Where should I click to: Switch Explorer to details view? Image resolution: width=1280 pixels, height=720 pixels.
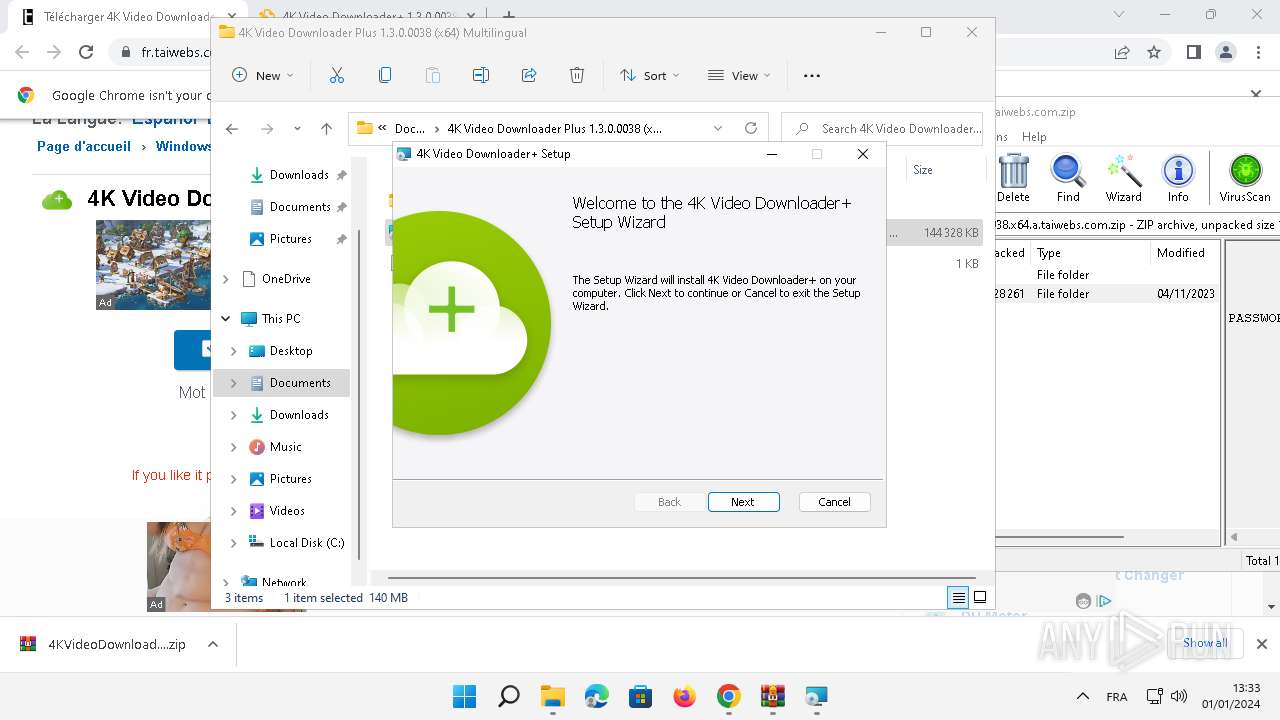[958, 598]
